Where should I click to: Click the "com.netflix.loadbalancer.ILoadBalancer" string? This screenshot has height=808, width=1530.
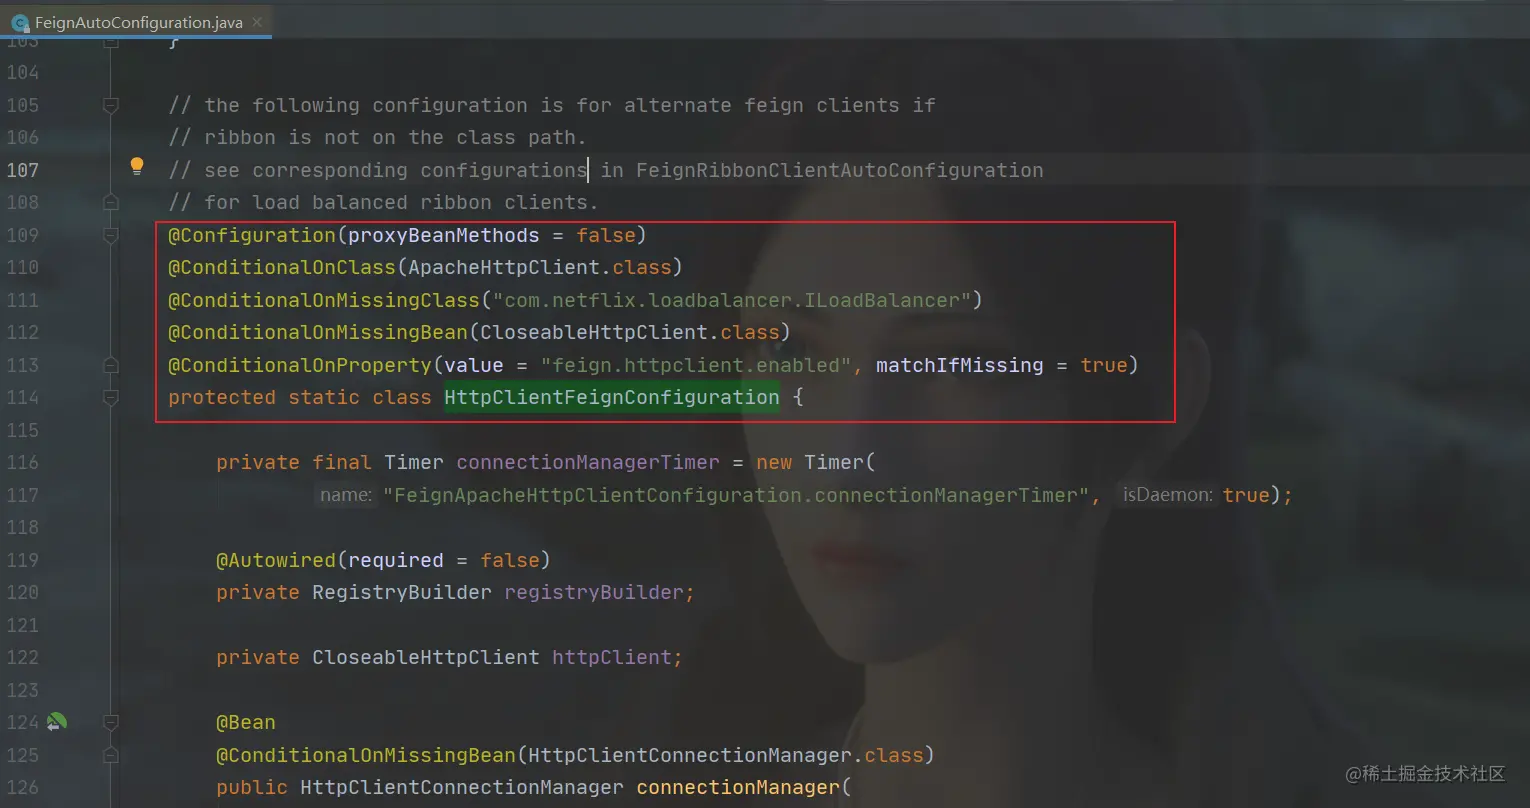(x=732, y=300)
